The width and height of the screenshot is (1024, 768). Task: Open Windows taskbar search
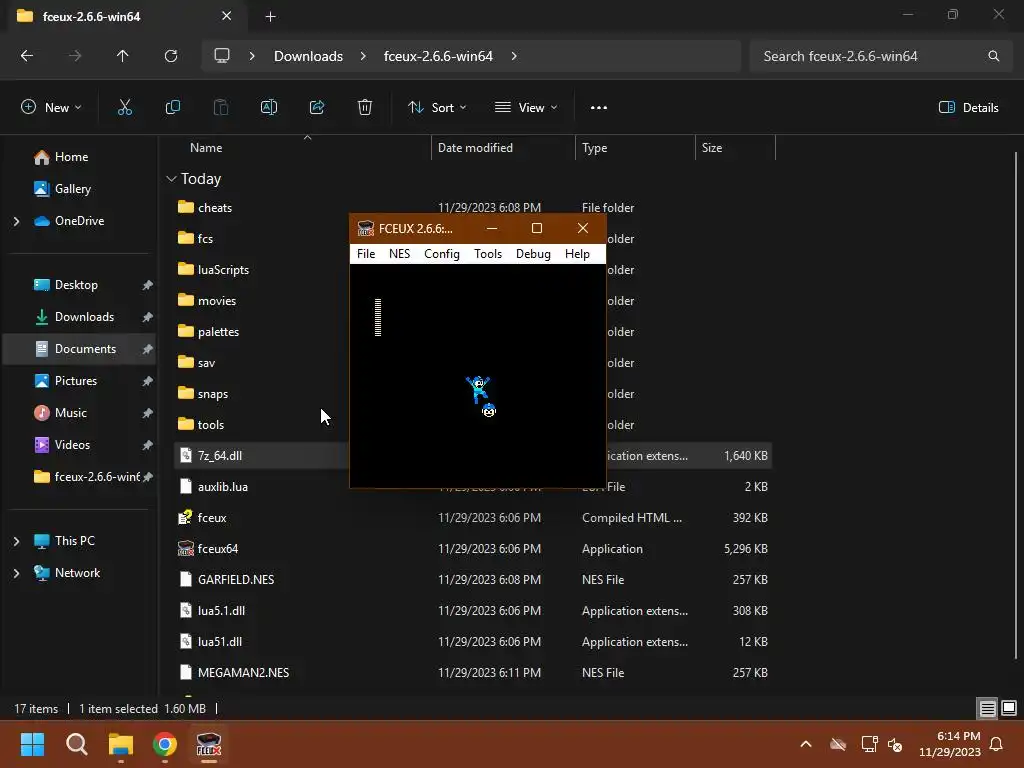pyautogui.click(x=76, y=744)
